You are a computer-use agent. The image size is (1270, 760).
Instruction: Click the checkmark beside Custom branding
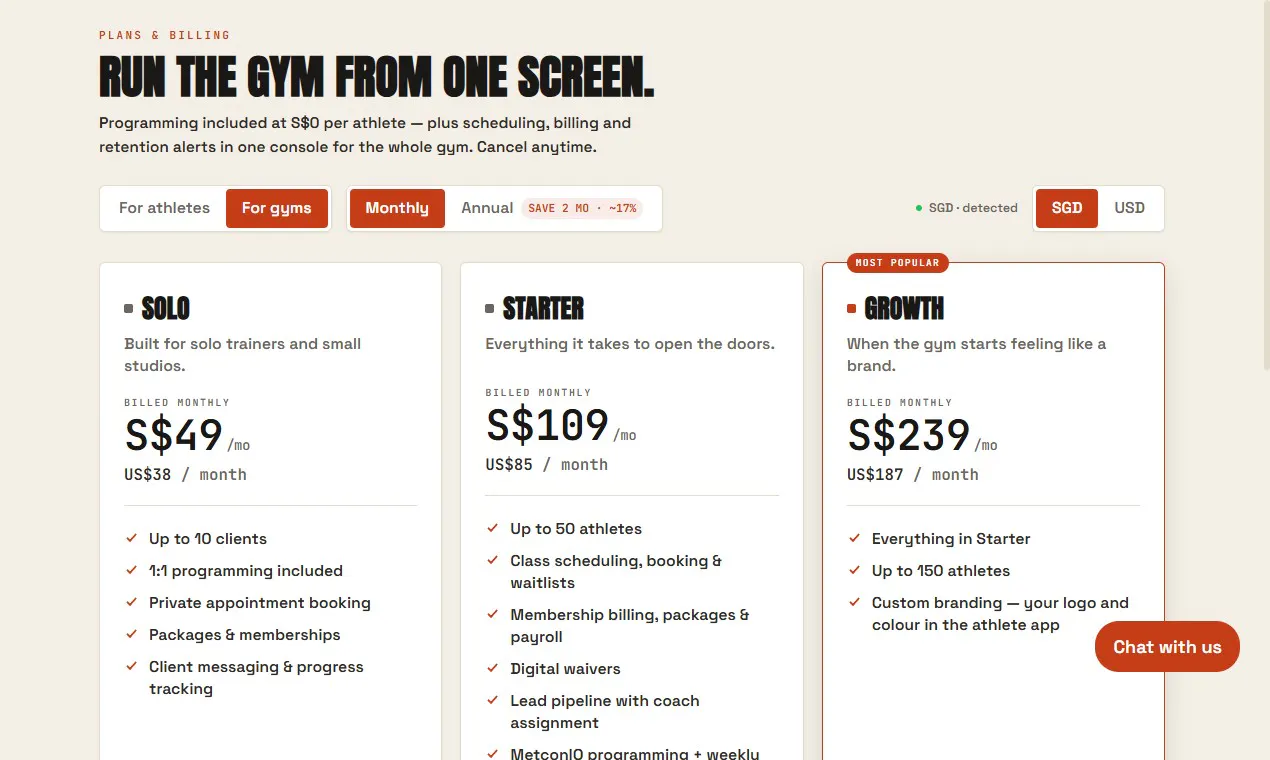point(854,602)
